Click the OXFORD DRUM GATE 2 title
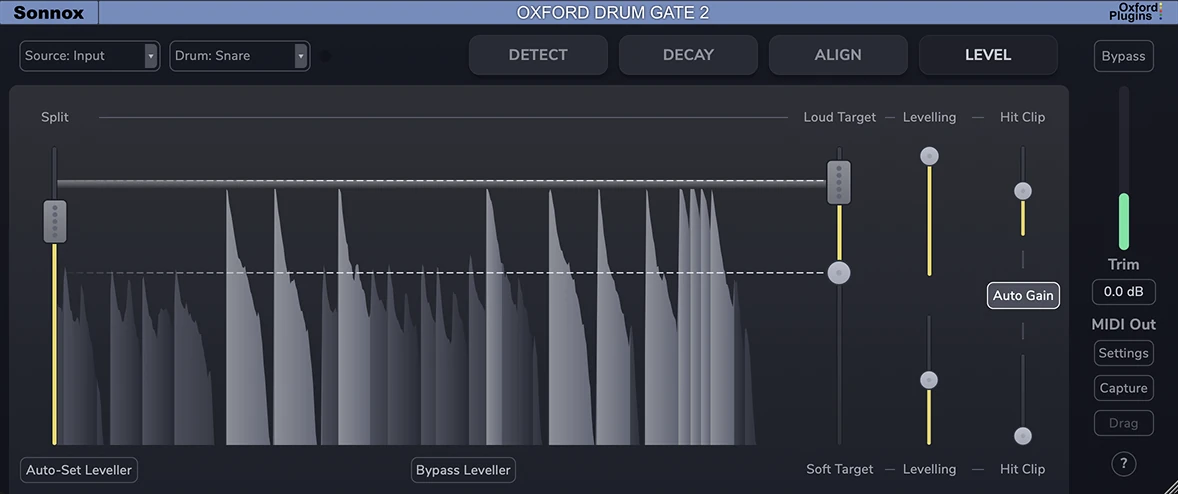 pyautogui.click(x=612, y=13)
